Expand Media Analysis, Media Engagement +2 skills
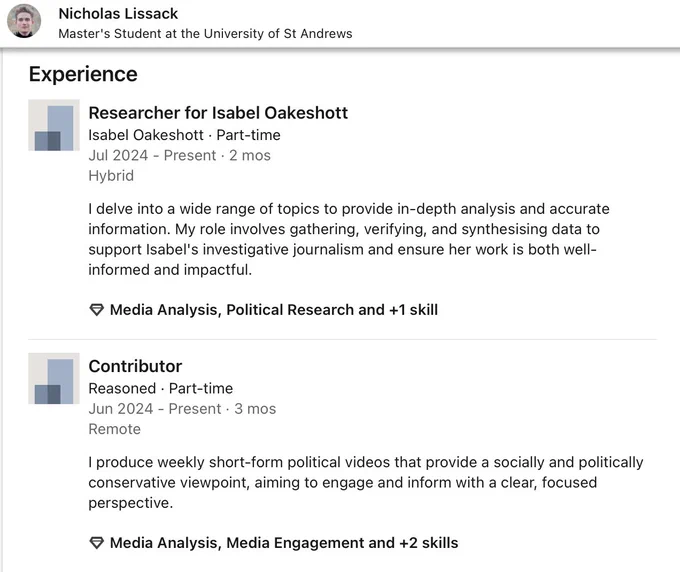 click(284, 543)
